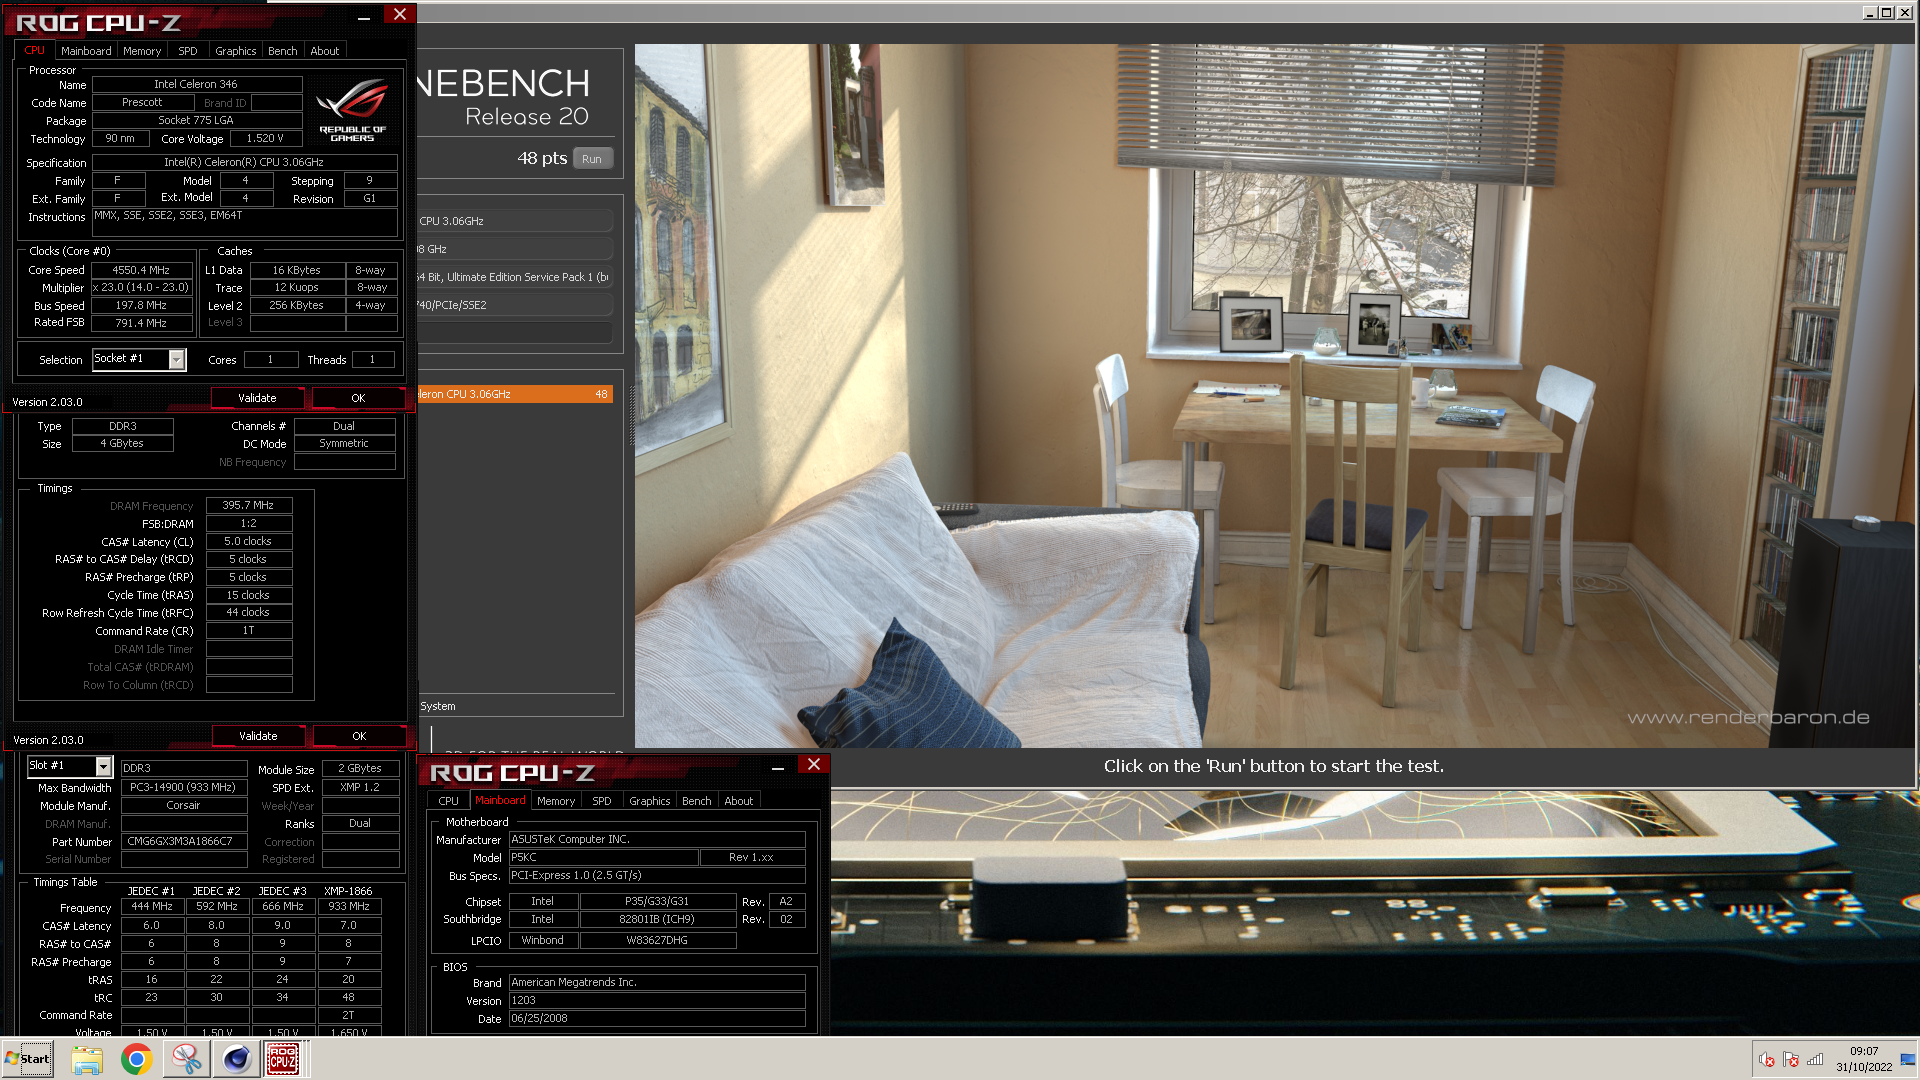The height and width of the screenshot is (1080, 1920).
Task: Close the bottom ROG CPU-Z Mainboard window
Action: (814, 765)
